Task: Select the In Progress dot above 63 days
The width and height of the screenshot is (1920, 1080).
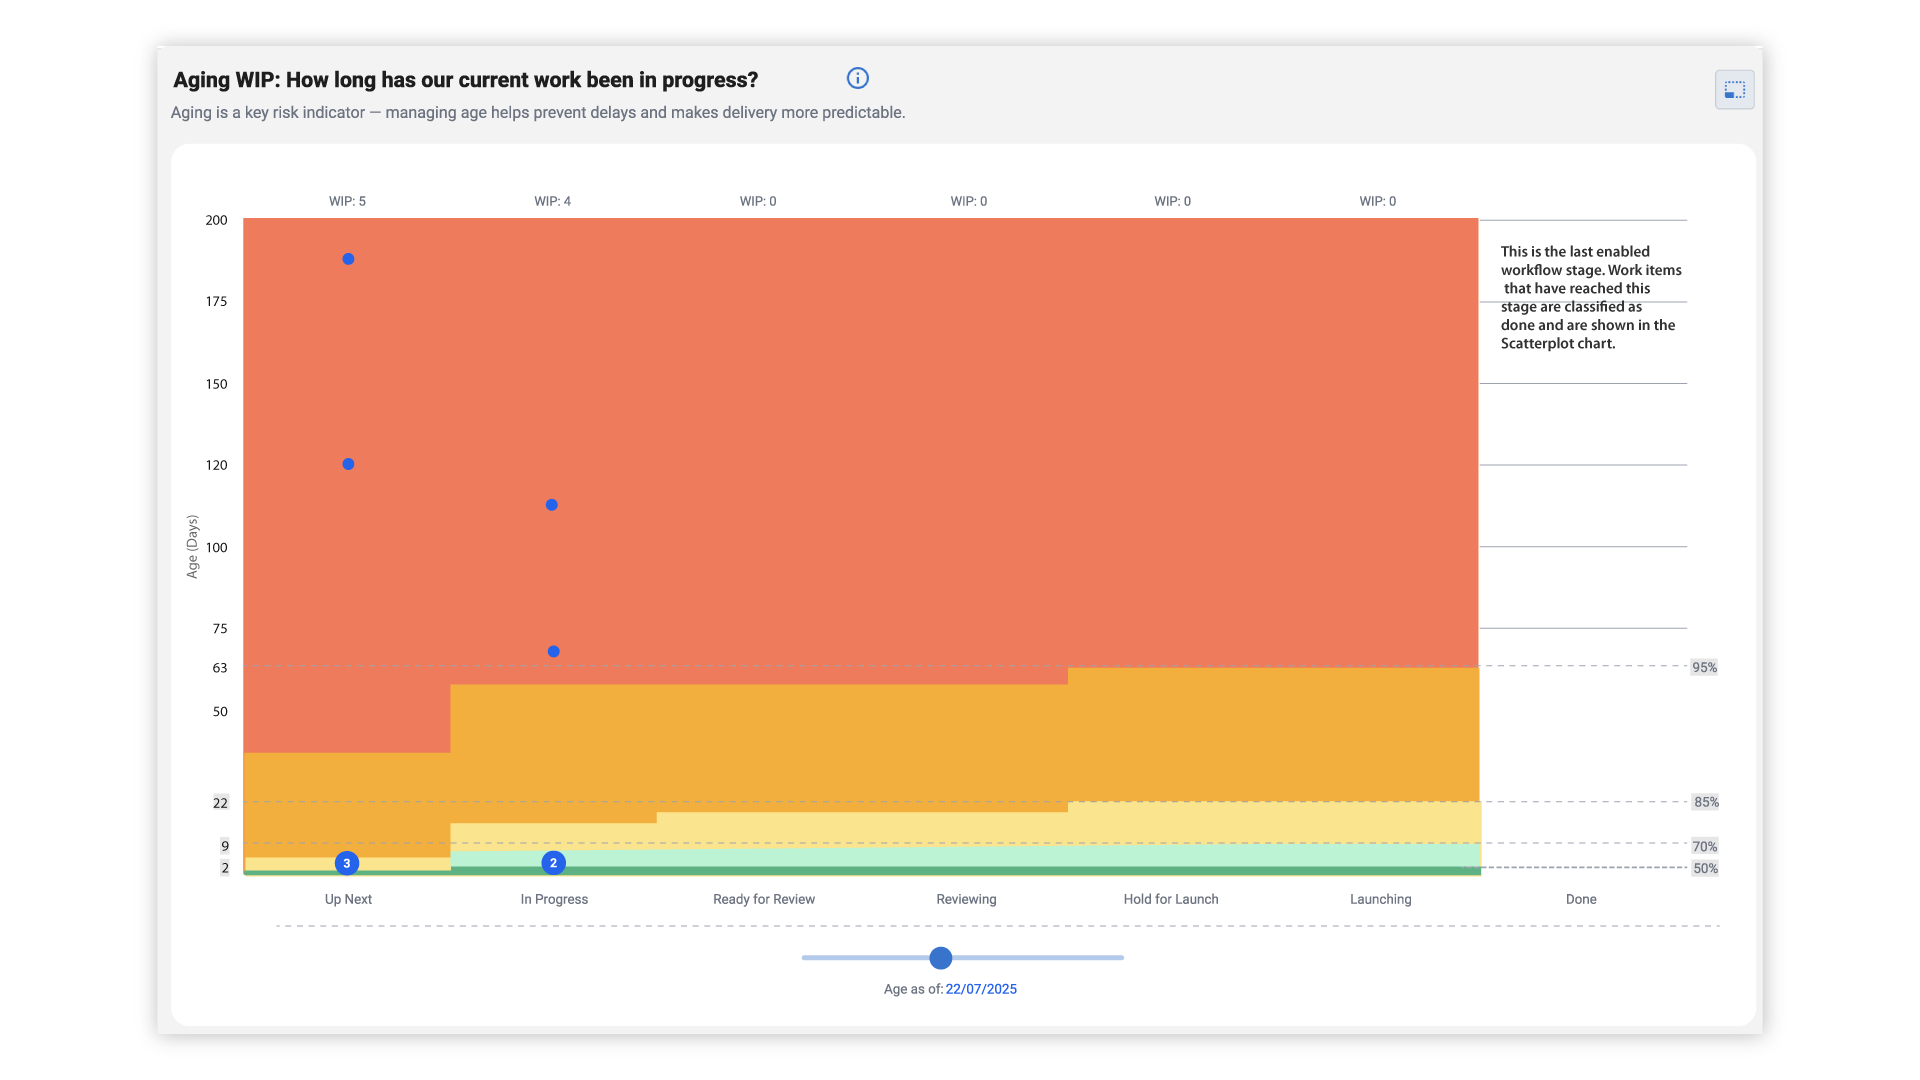Action: (553, 652)
